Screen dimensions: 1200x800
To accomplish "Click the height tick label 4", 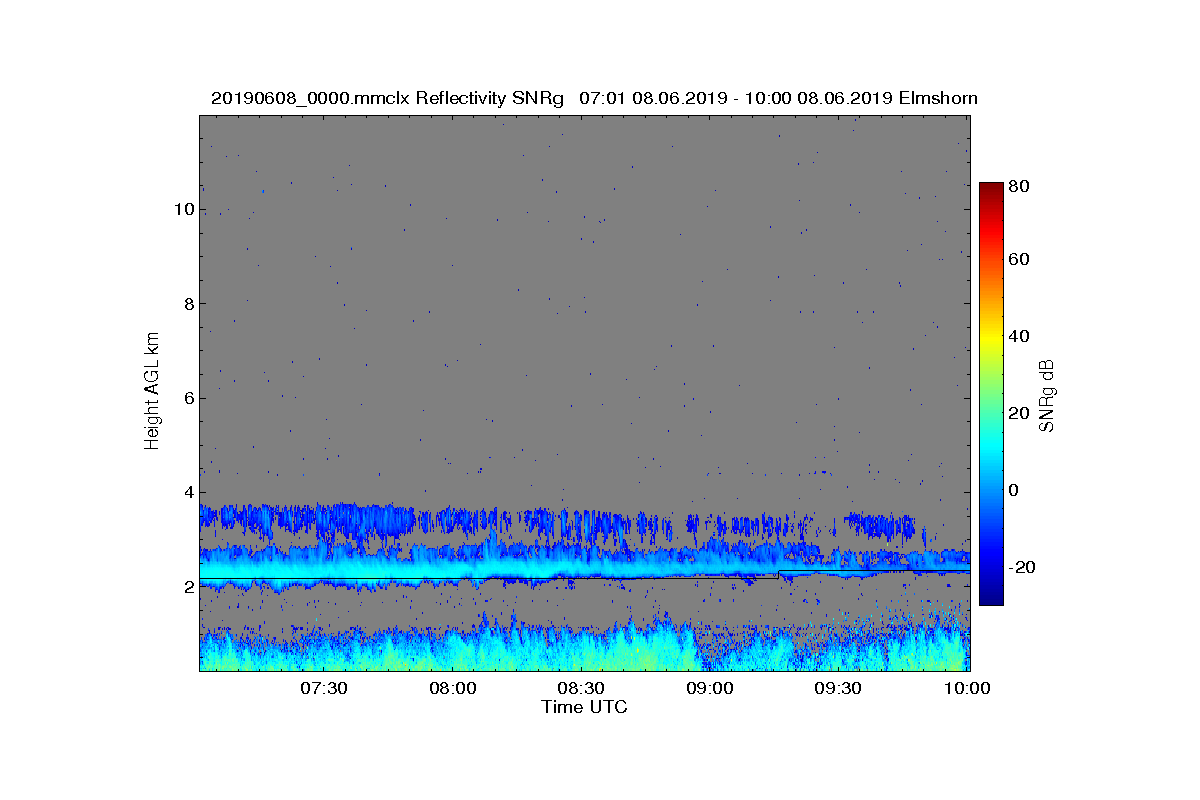I will tap(187, 492).
